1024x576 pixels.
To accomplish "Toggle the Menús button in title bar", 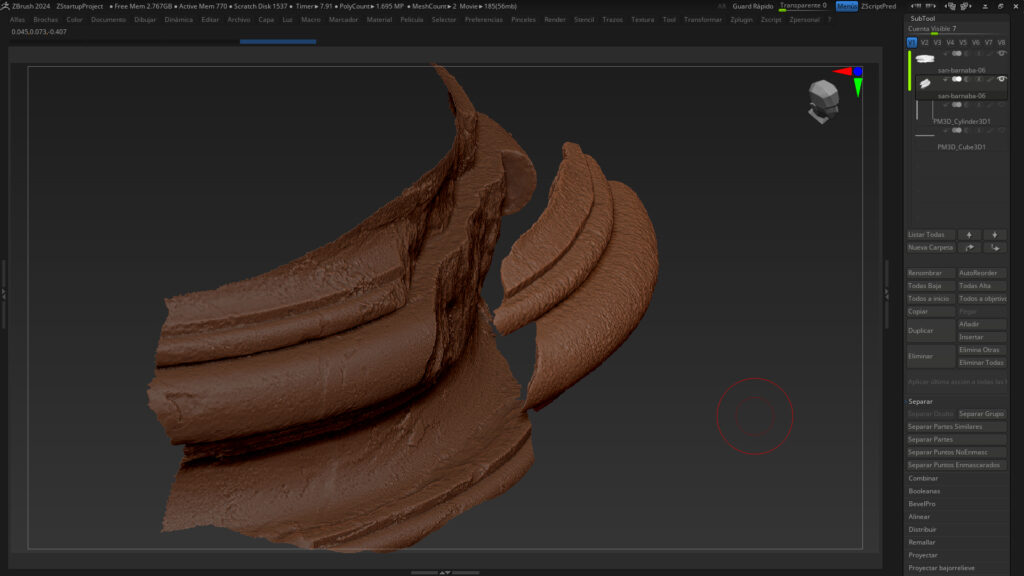I will [x=847, y=6].
